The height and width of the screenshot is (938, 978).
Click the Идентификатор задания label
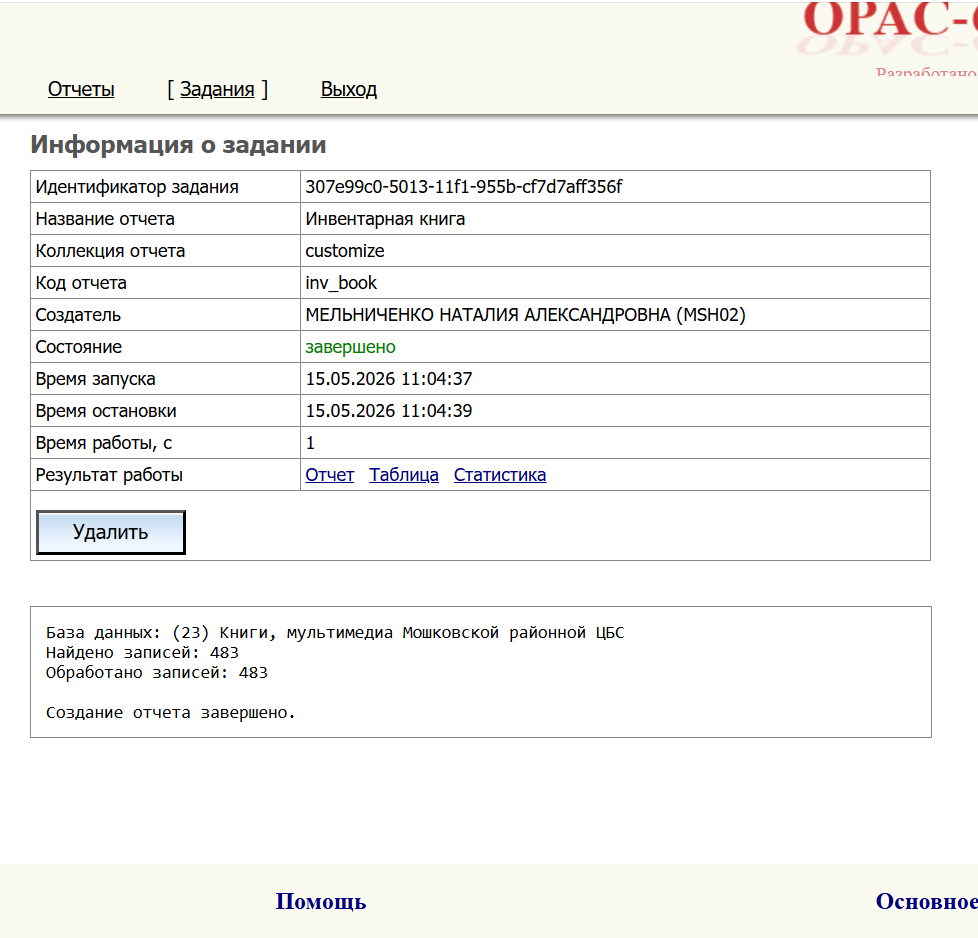tap(137, 186)
